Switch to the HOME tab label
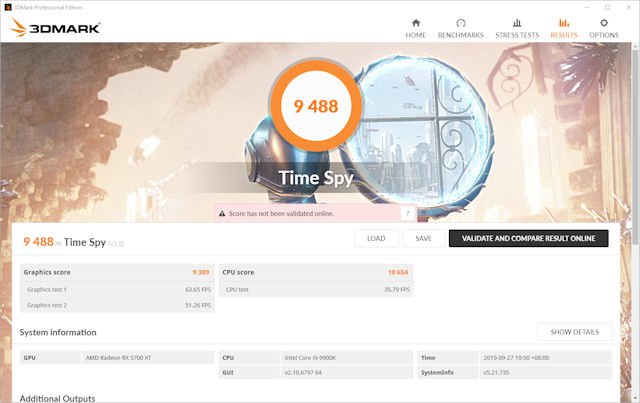The width and height of the screenshot is (640, 403). click(x=416, y=35)
